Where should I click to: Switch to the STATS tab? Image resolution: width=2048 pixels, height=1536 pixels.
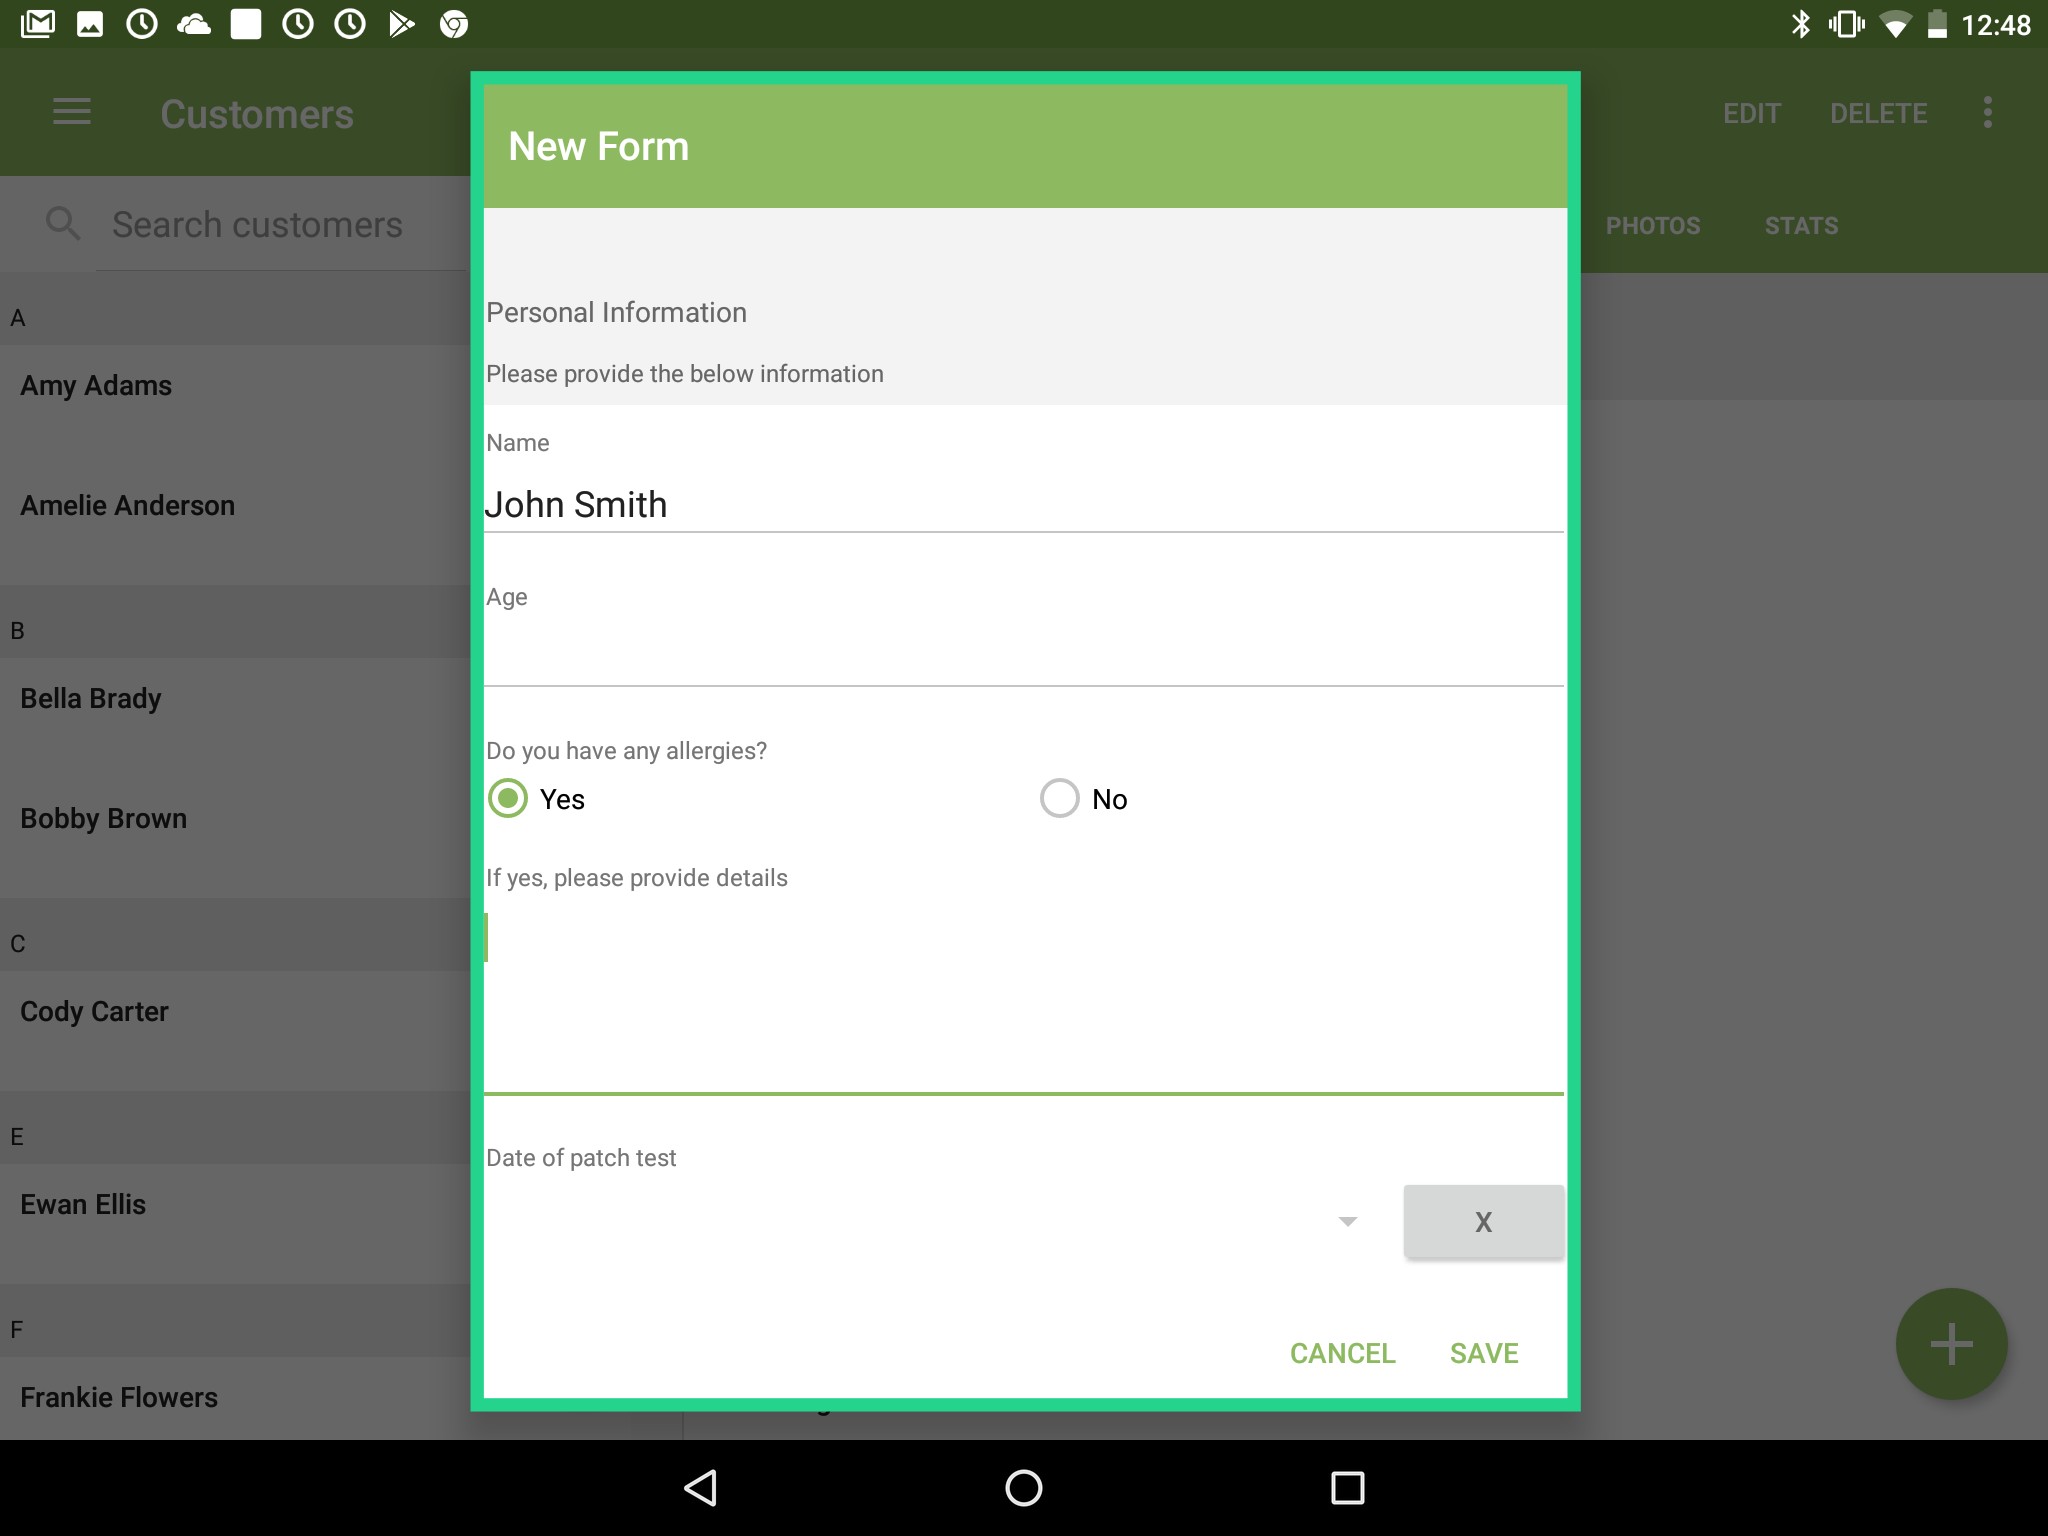1799,225
